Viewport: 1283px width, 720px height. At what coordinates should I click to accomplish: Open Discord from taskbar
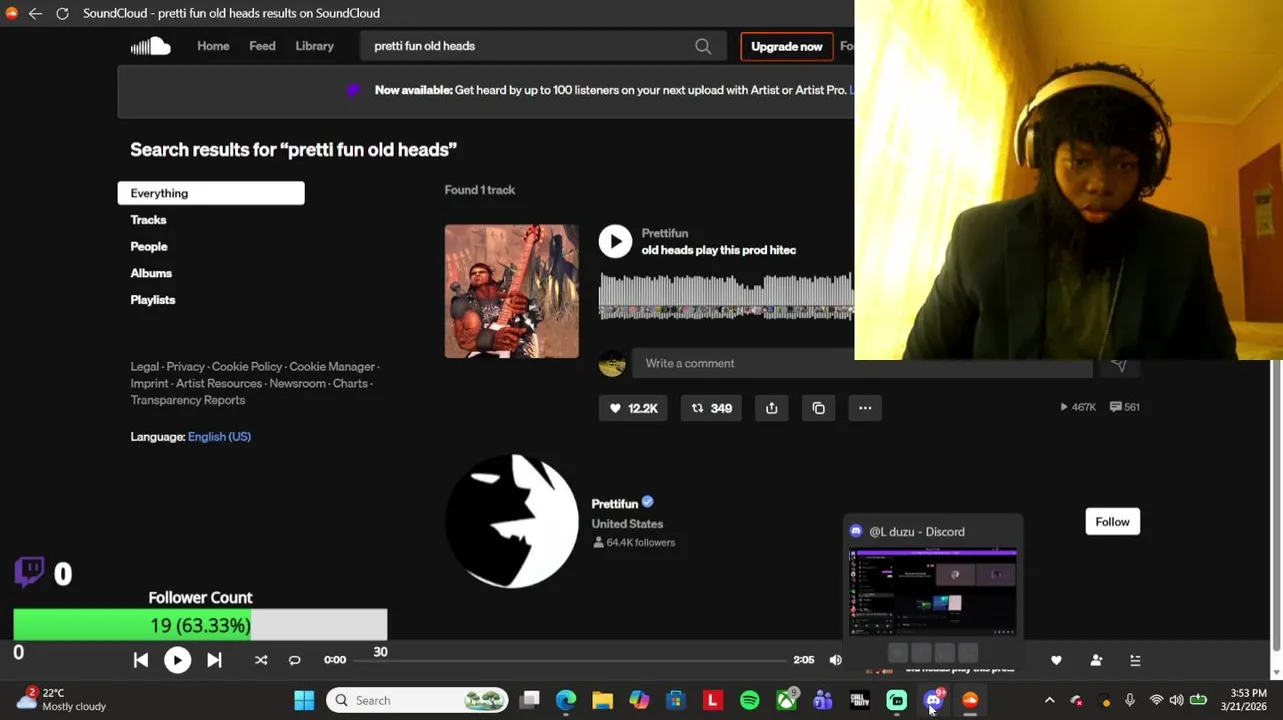[933, 700]
